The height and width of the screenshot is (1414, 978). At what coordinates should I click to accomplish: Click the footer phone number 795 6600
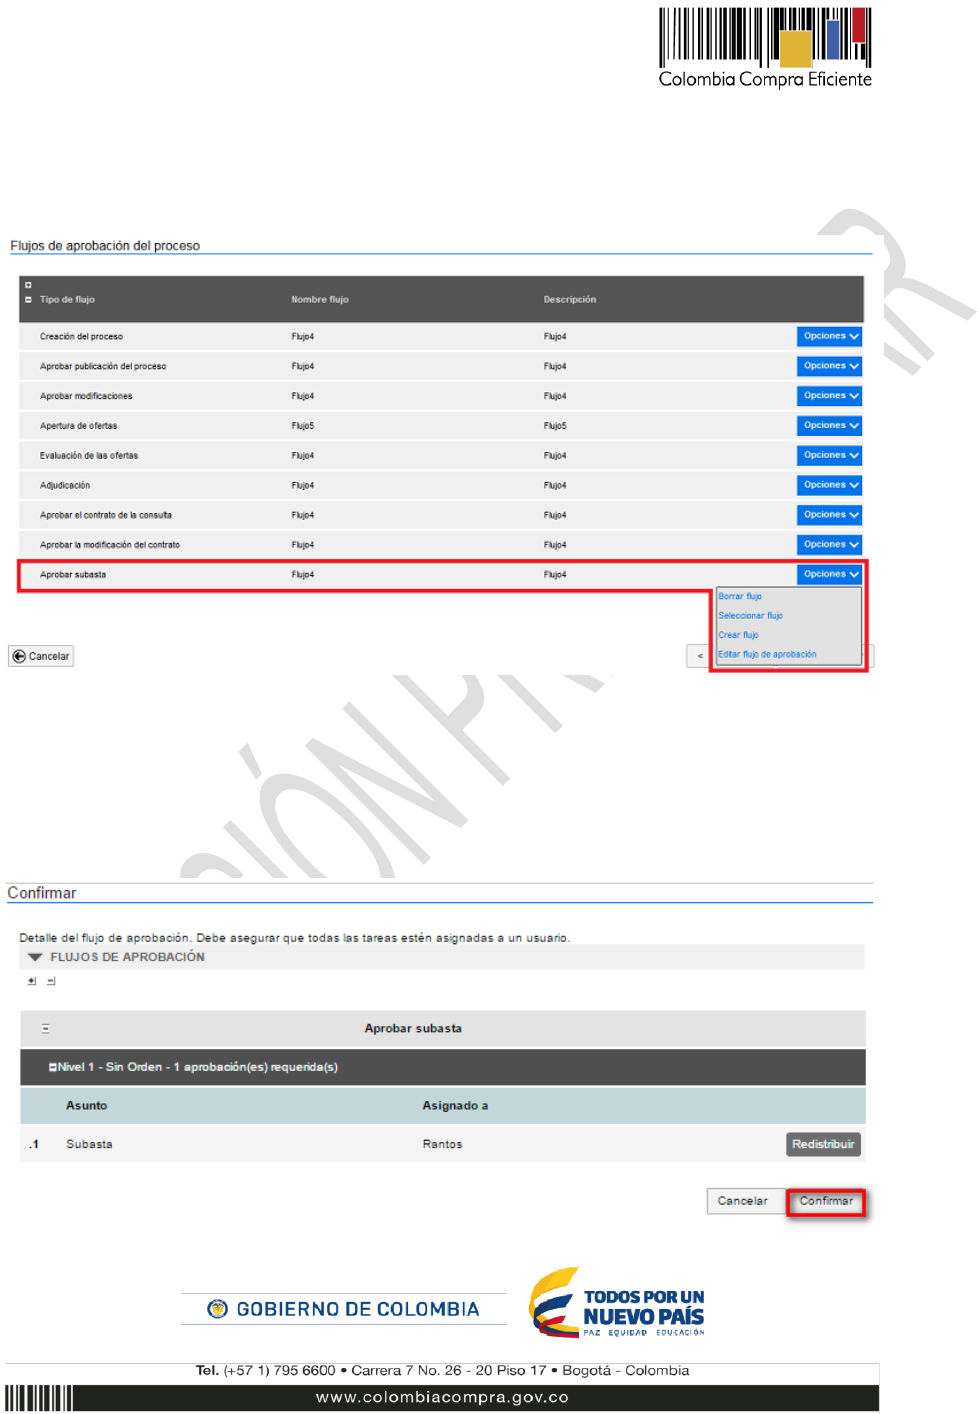click(305, 1371)
